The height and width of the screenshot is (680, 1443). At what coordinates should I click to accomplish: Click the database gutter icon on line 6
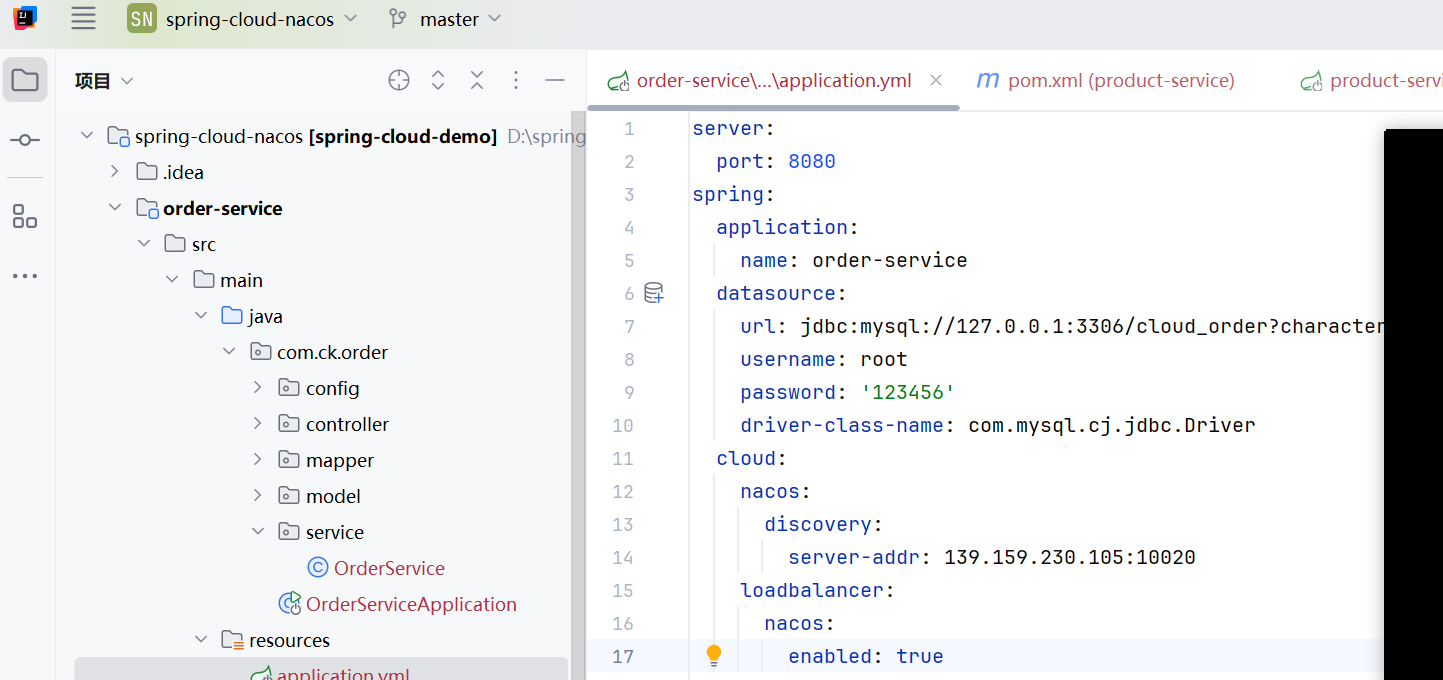(654, 293)
